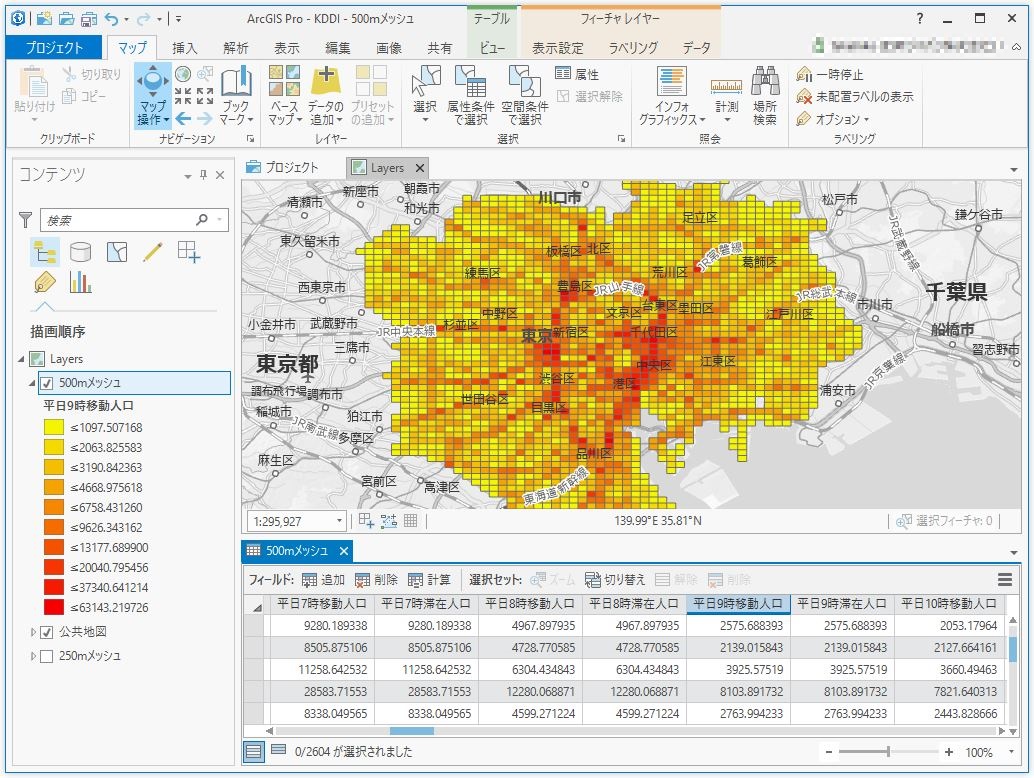
Task: Toggle show selected records view button
Action: 278,750
